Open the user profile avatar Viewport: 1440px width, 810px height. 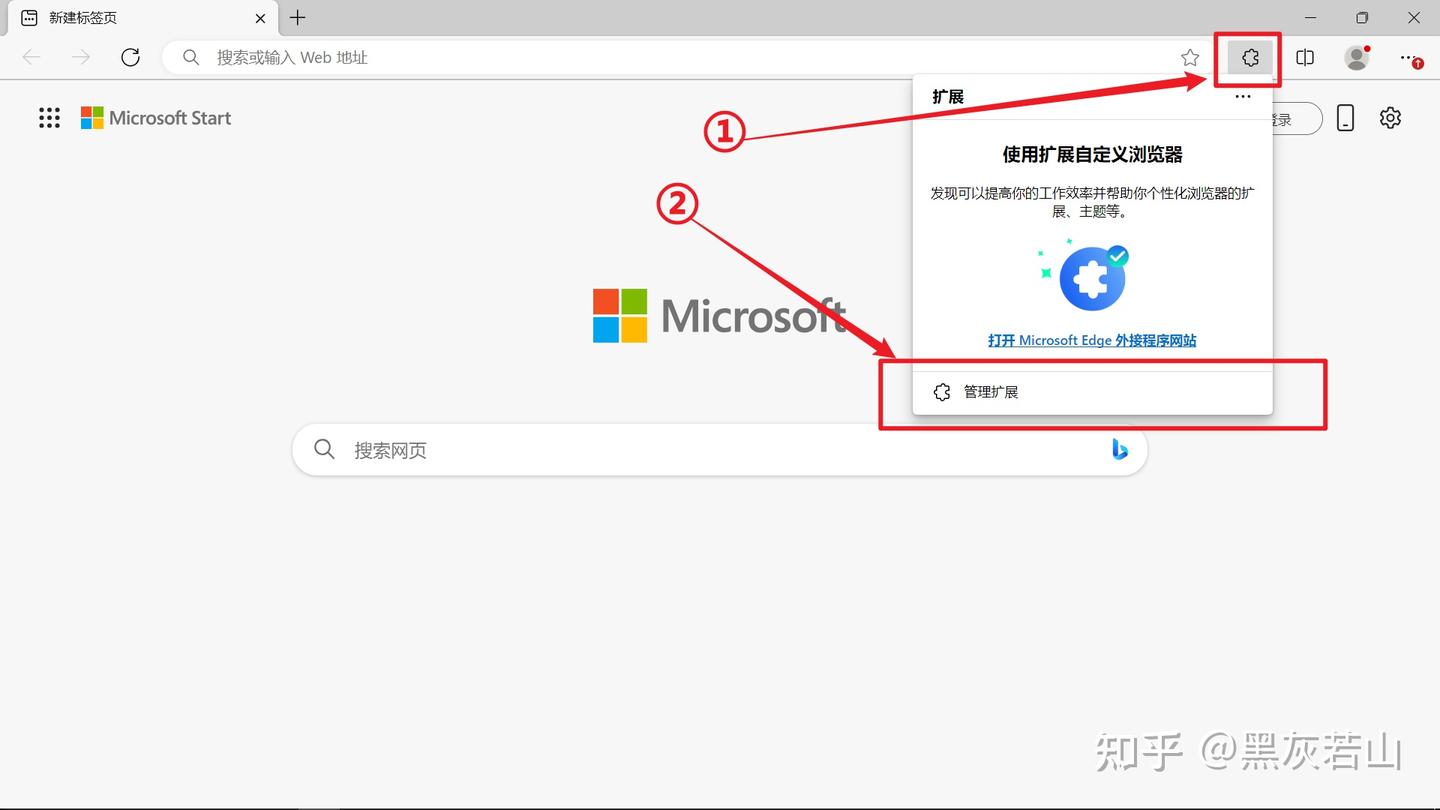point(1357,58)
